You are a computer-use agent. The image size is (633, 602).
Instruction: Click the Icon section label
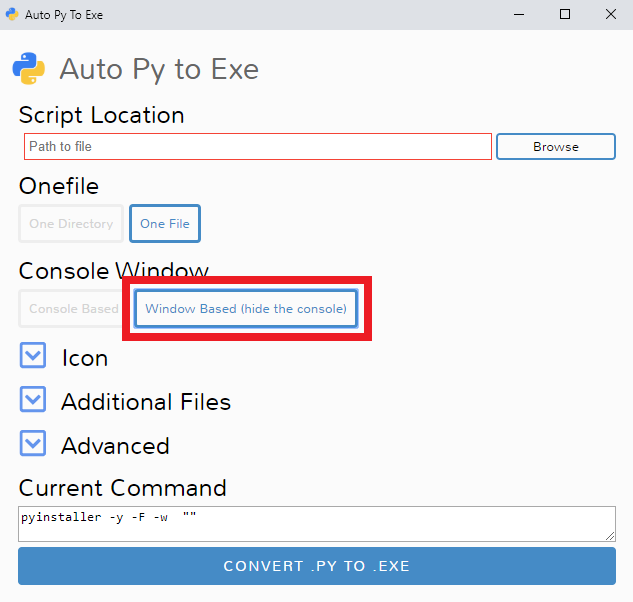pos(85,358)
